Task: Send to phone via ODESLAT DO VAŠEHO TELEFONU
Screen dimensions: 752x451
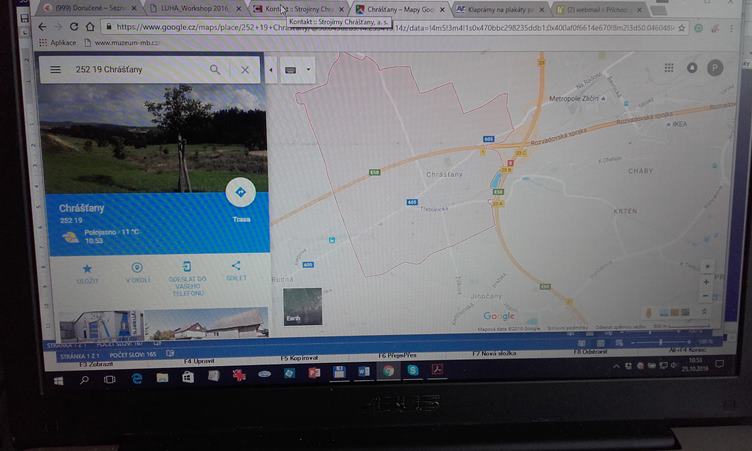Action: 188,279
